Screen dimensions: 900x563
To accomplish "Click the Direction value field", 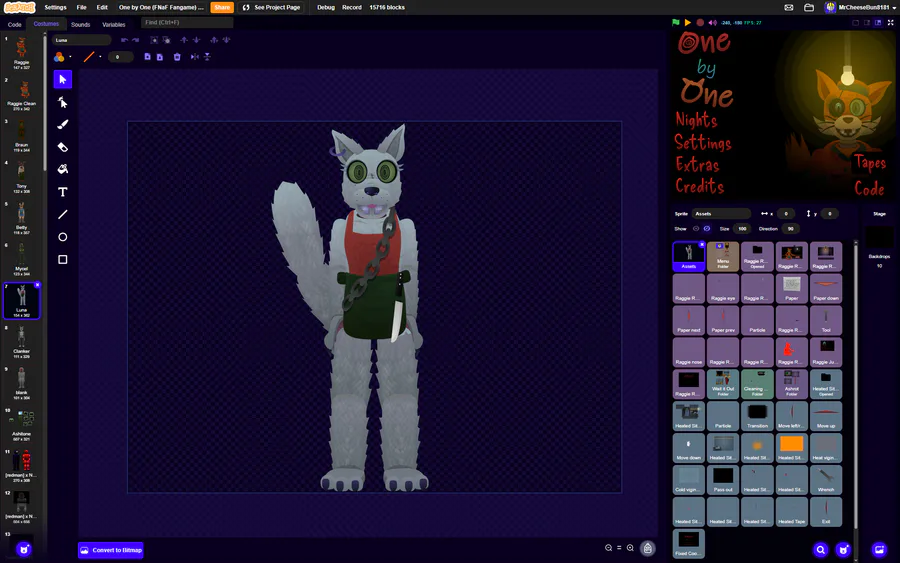I will 790,228.
